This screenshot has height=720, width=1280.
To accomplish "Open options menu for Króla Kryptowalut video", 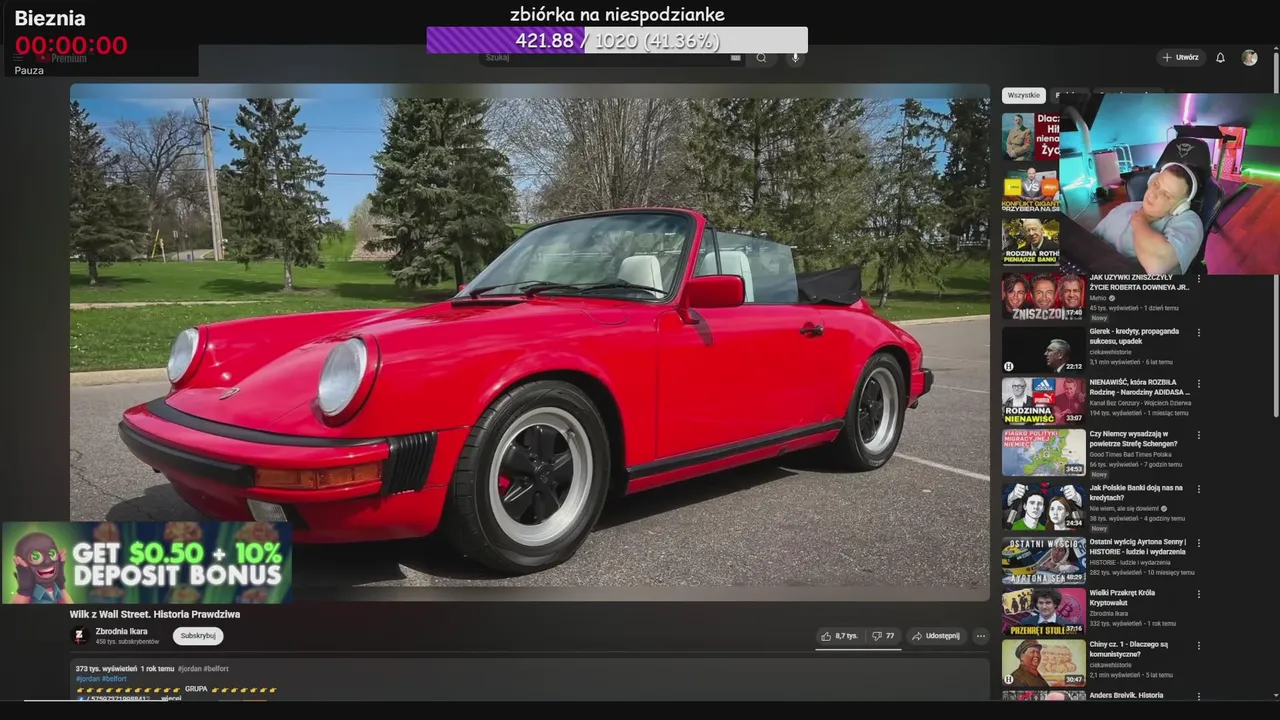I will point(1199,594).
